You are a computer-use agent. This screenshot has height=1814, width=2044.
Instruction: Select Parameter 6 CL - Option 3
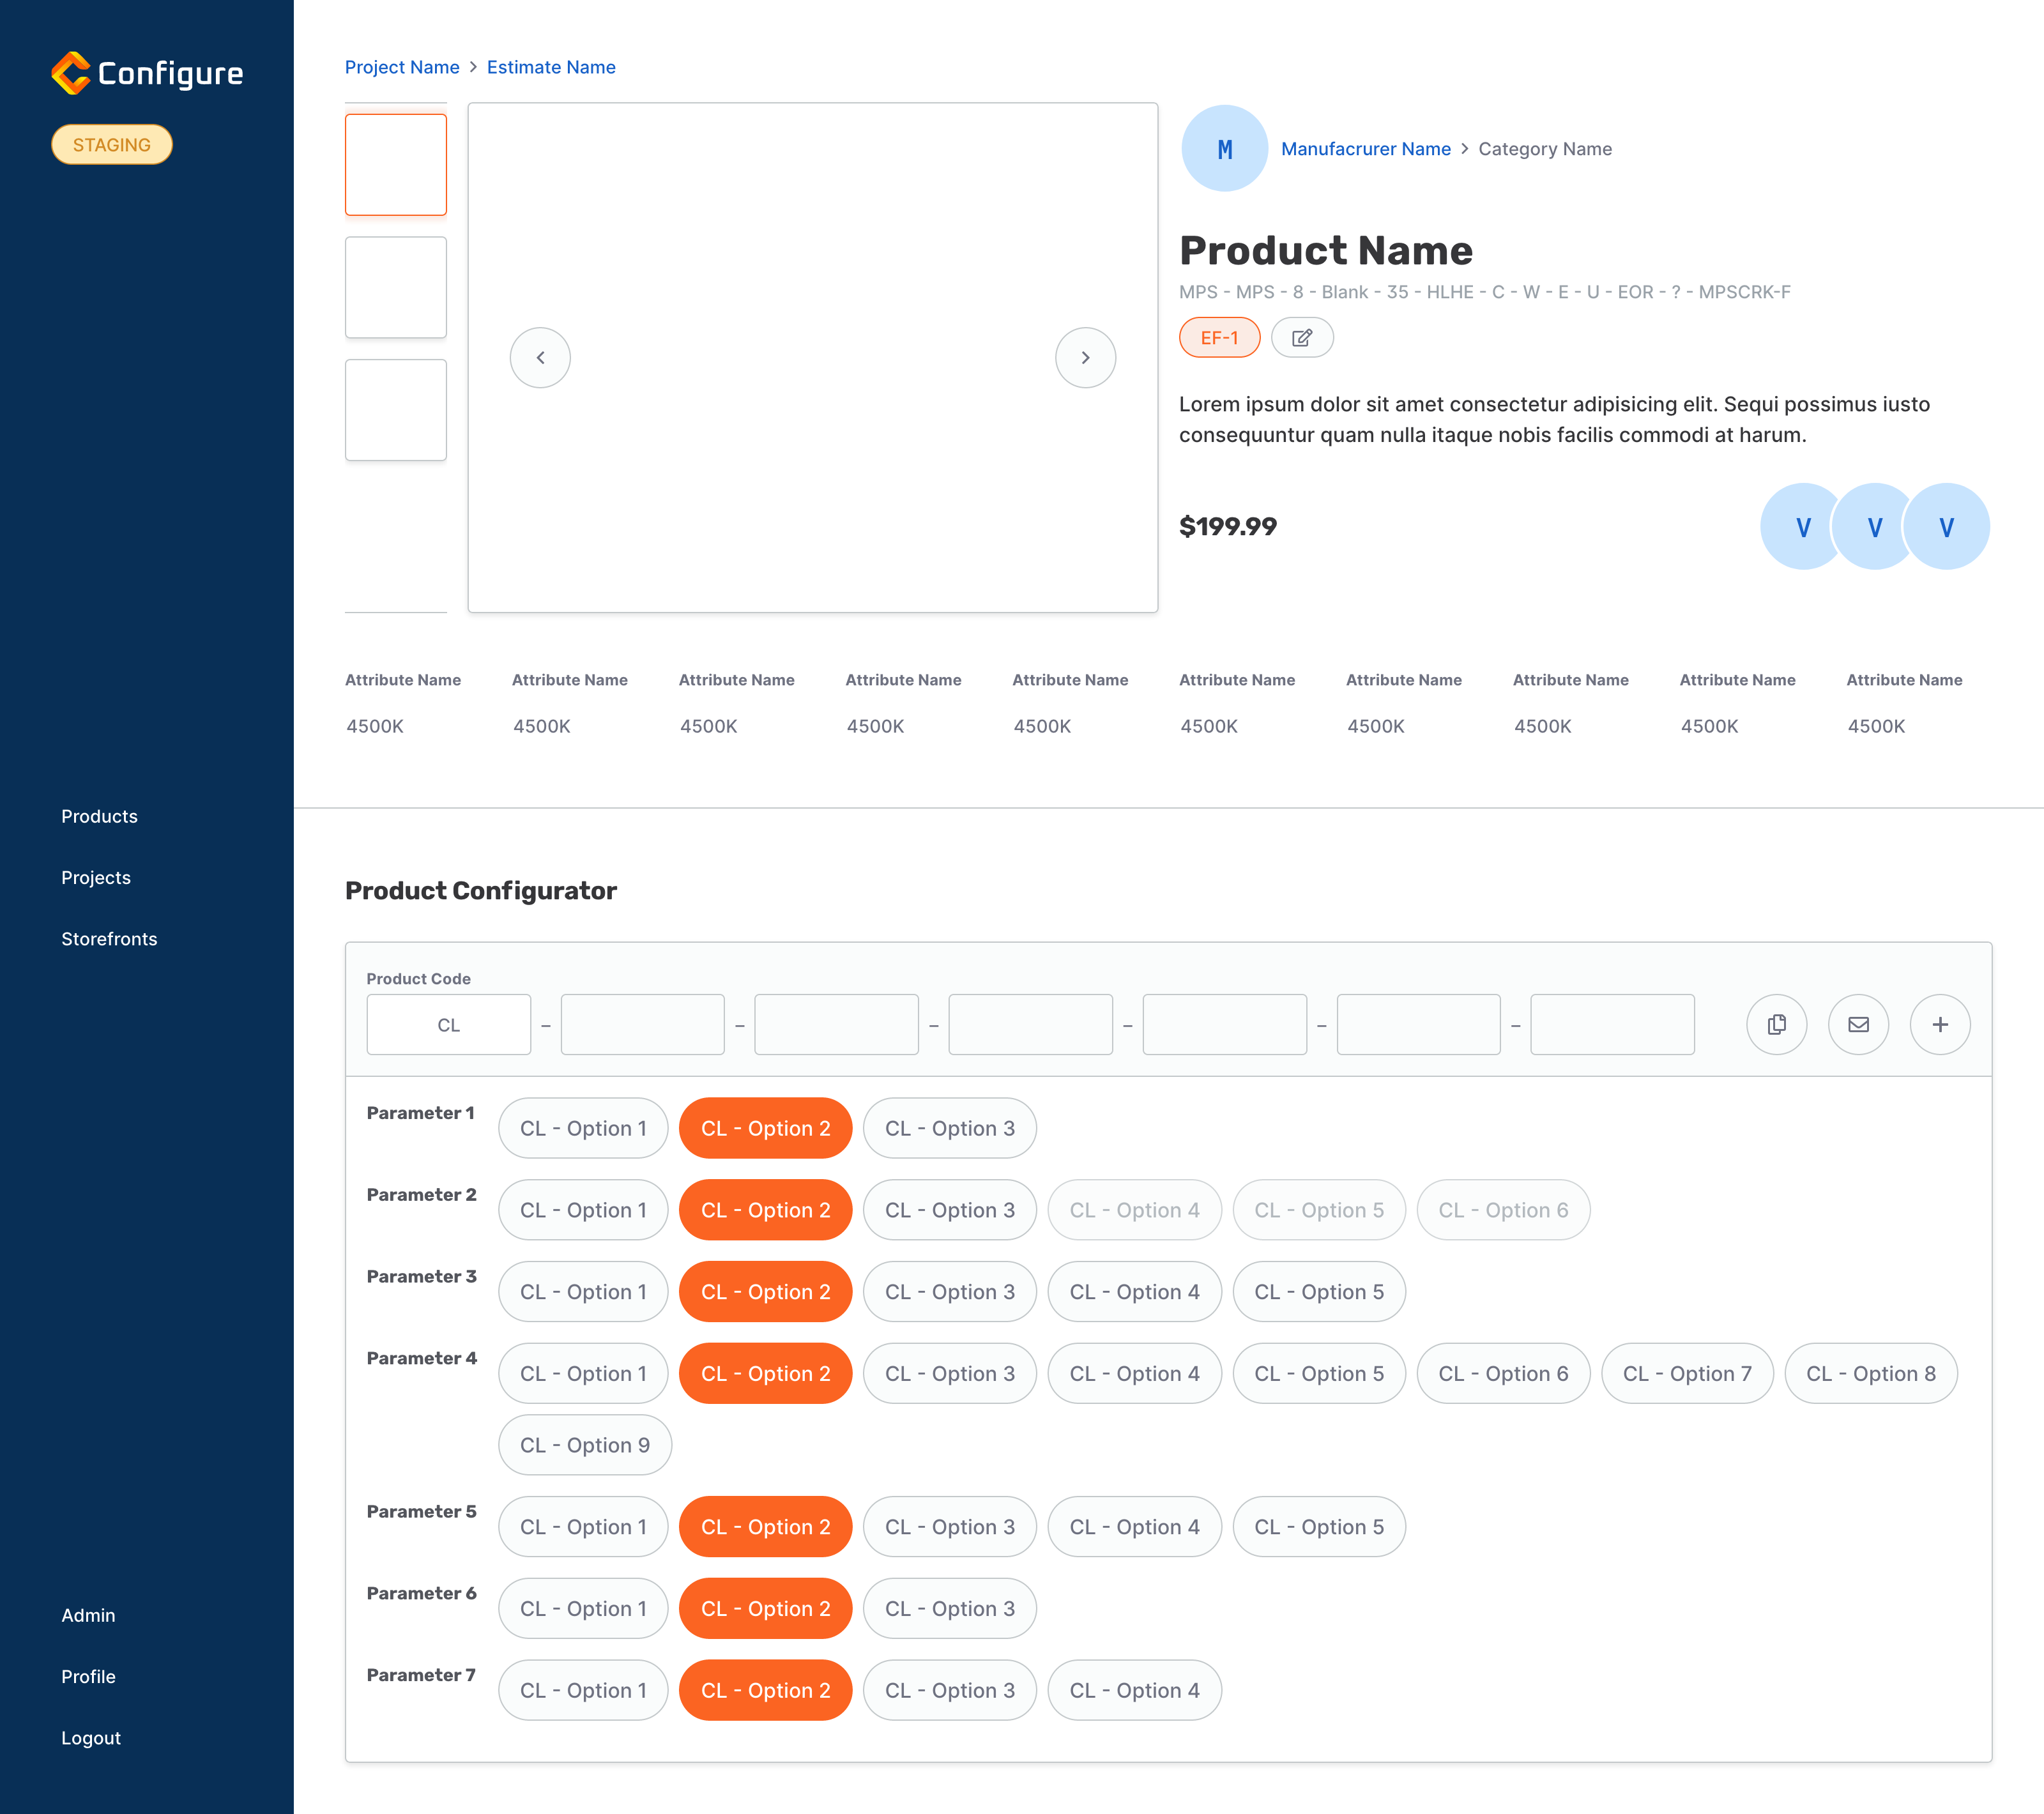pyautogui.click(x=949, y=1609)
